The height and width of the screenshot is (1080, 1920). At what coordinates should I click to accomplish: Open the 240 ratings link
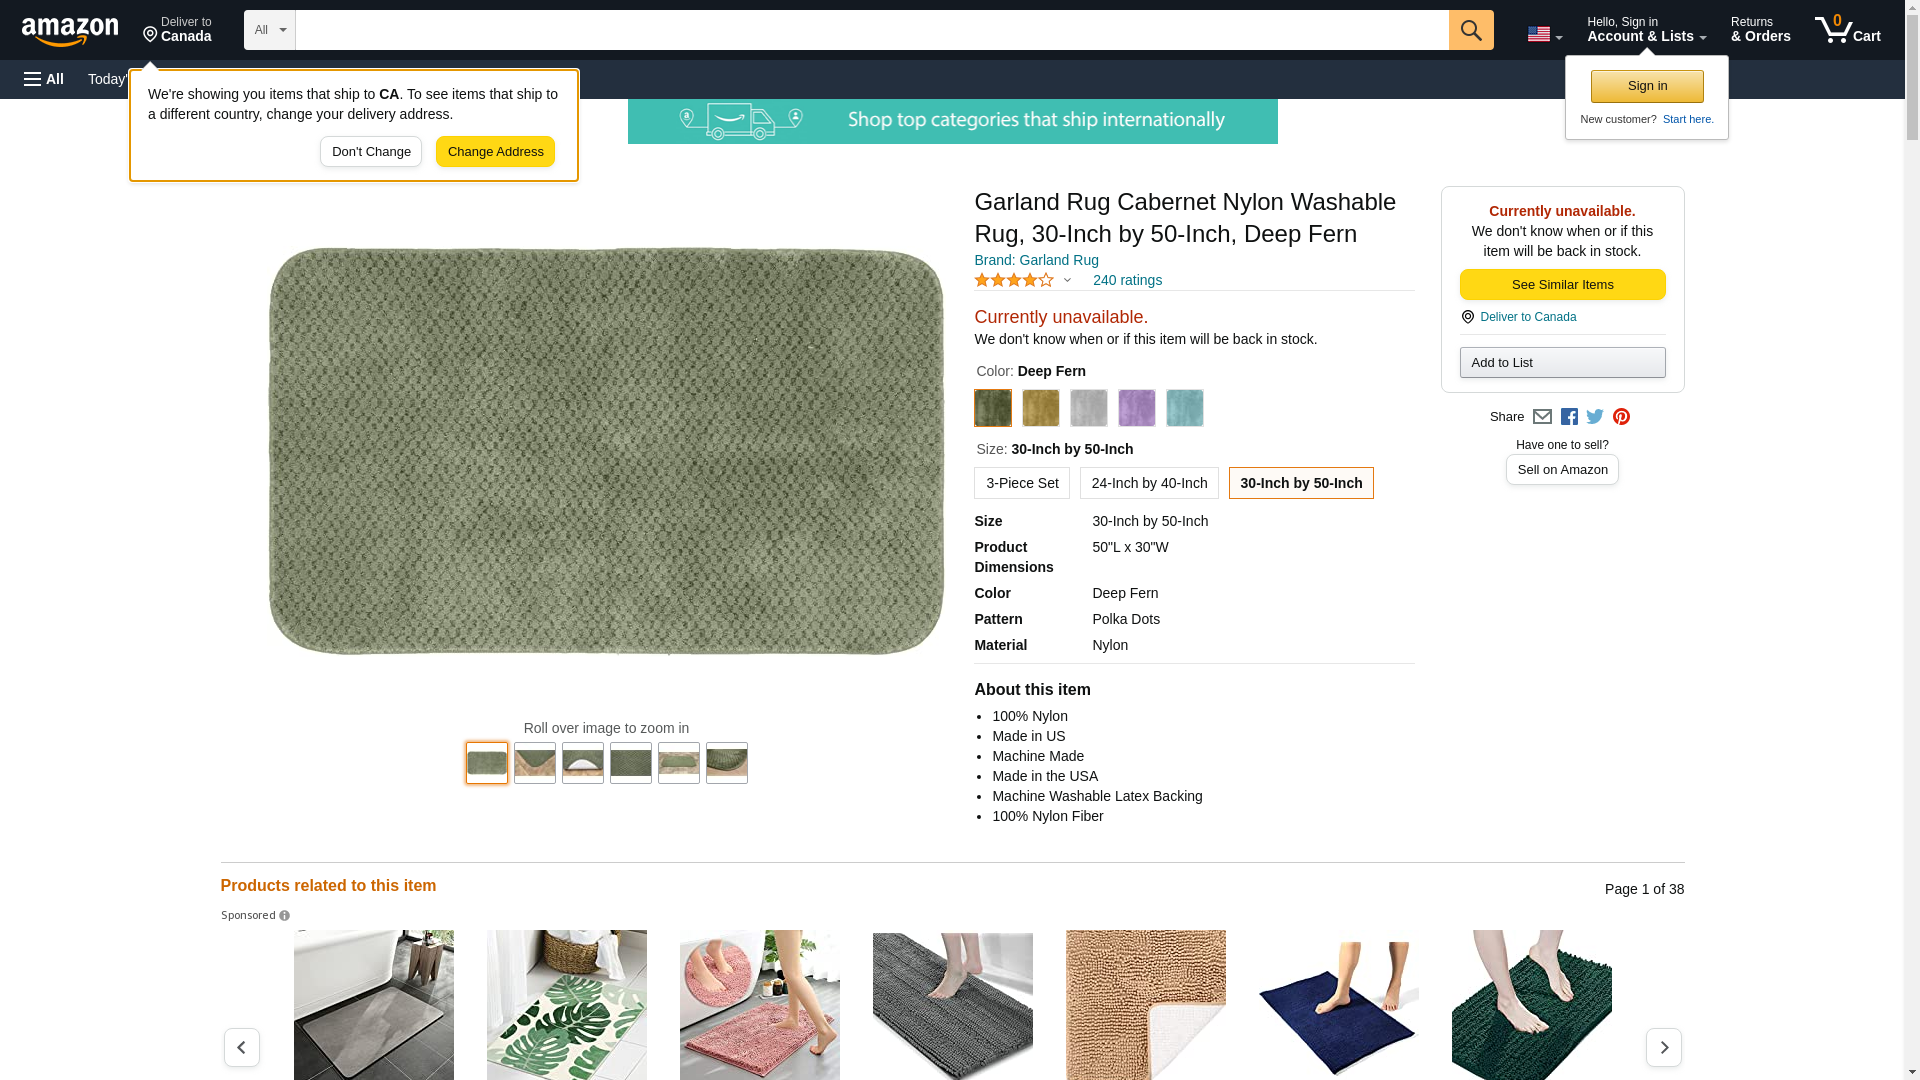(x=1126, y=280)
